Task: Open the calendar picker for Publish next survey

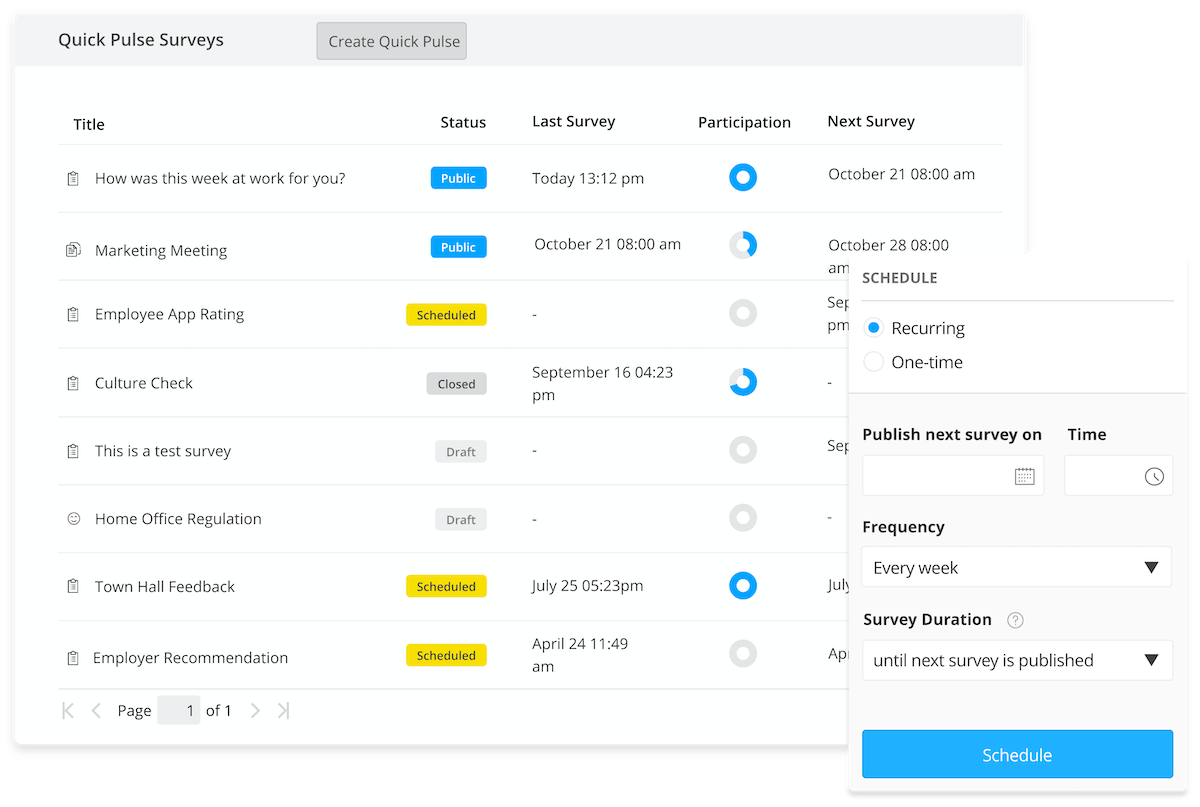Action: [x=1026, y=475]
